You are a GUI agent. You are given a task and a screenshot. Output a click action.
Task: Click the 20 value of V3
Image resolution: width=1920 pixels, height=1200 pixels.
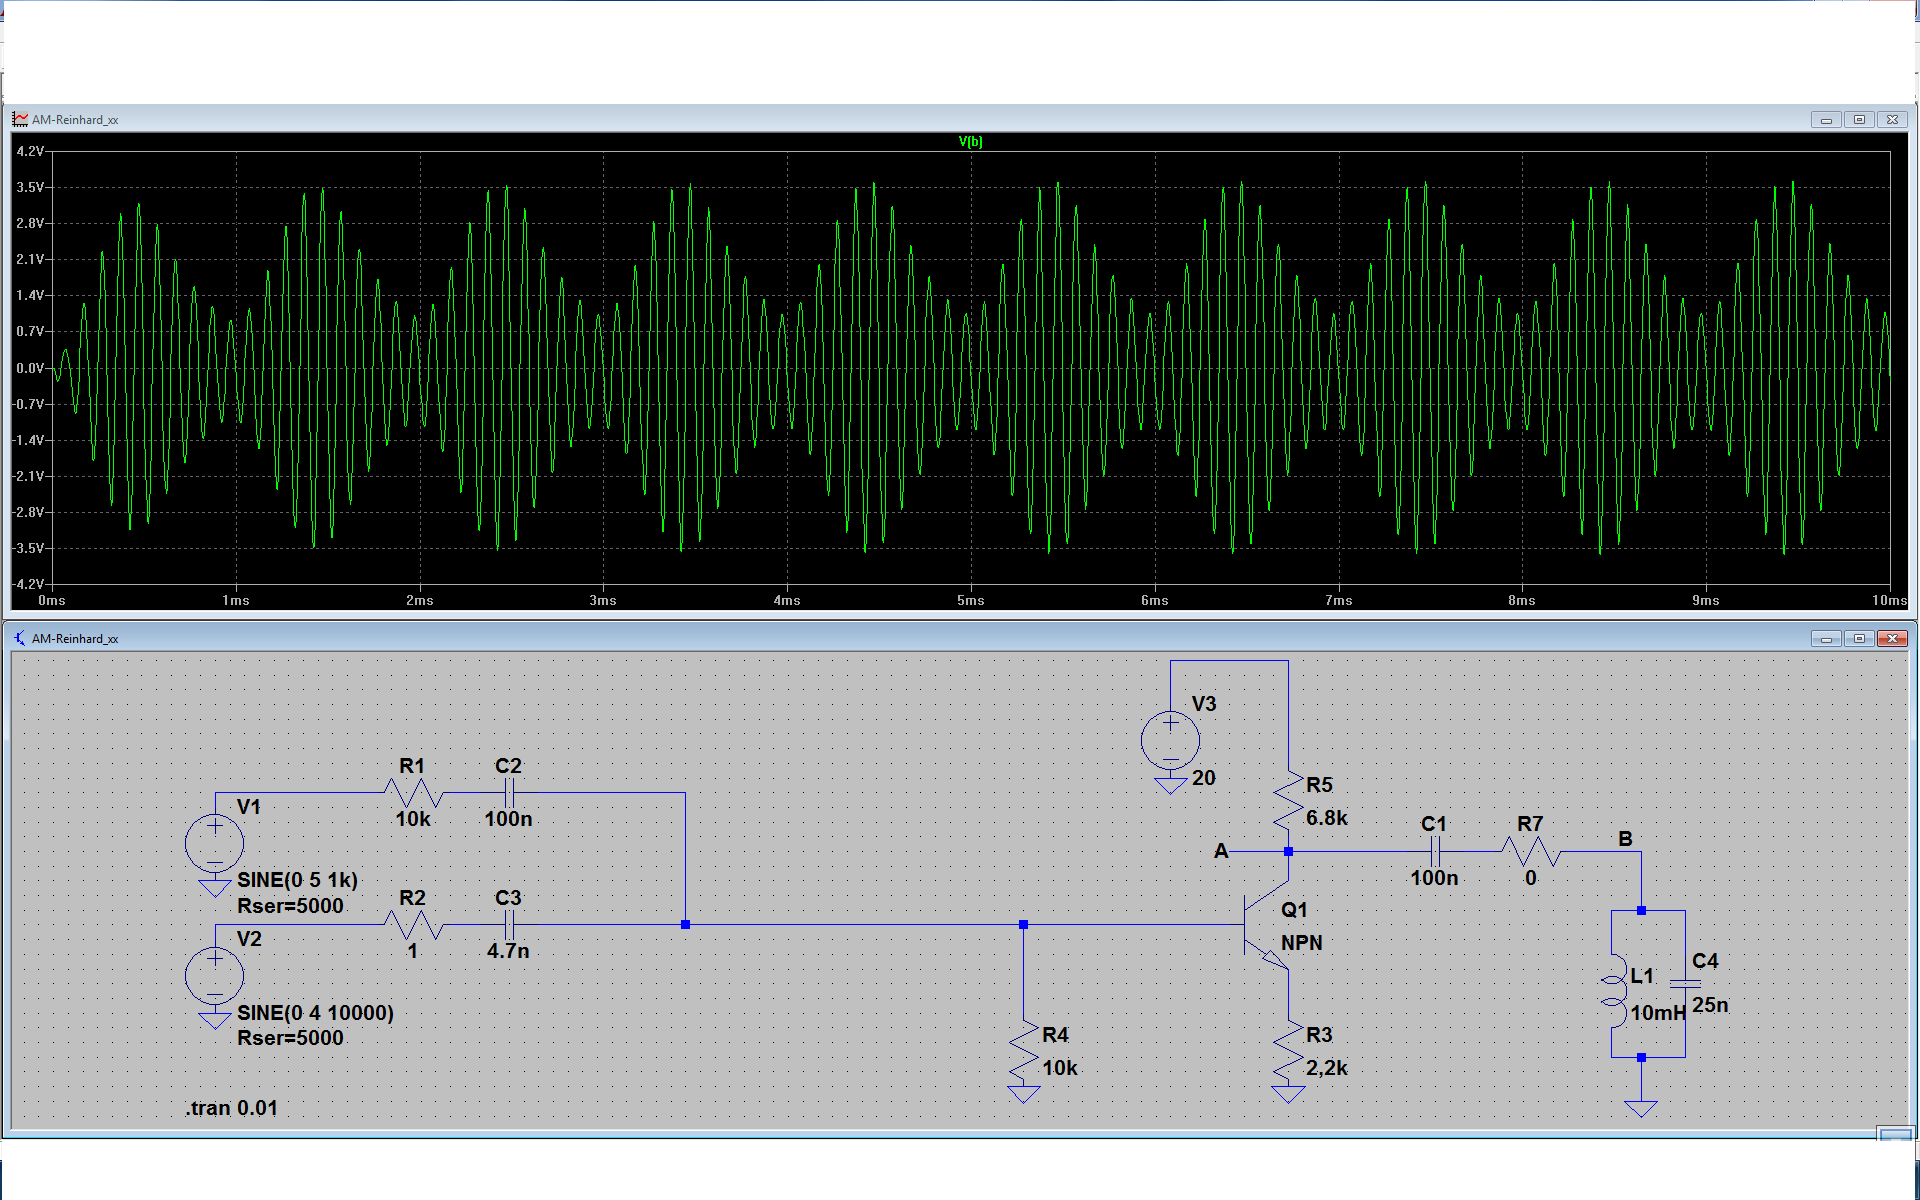(1204, 778)
